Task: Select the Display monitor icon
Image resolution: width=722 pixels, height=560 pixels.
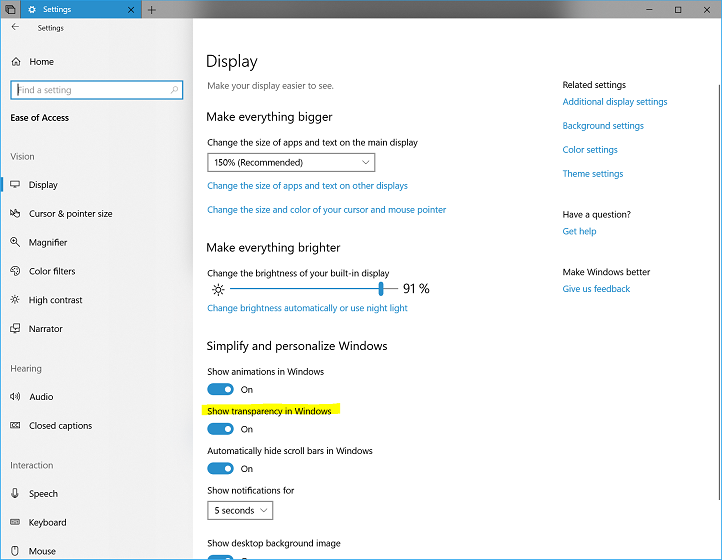Action: coord(15,184)
